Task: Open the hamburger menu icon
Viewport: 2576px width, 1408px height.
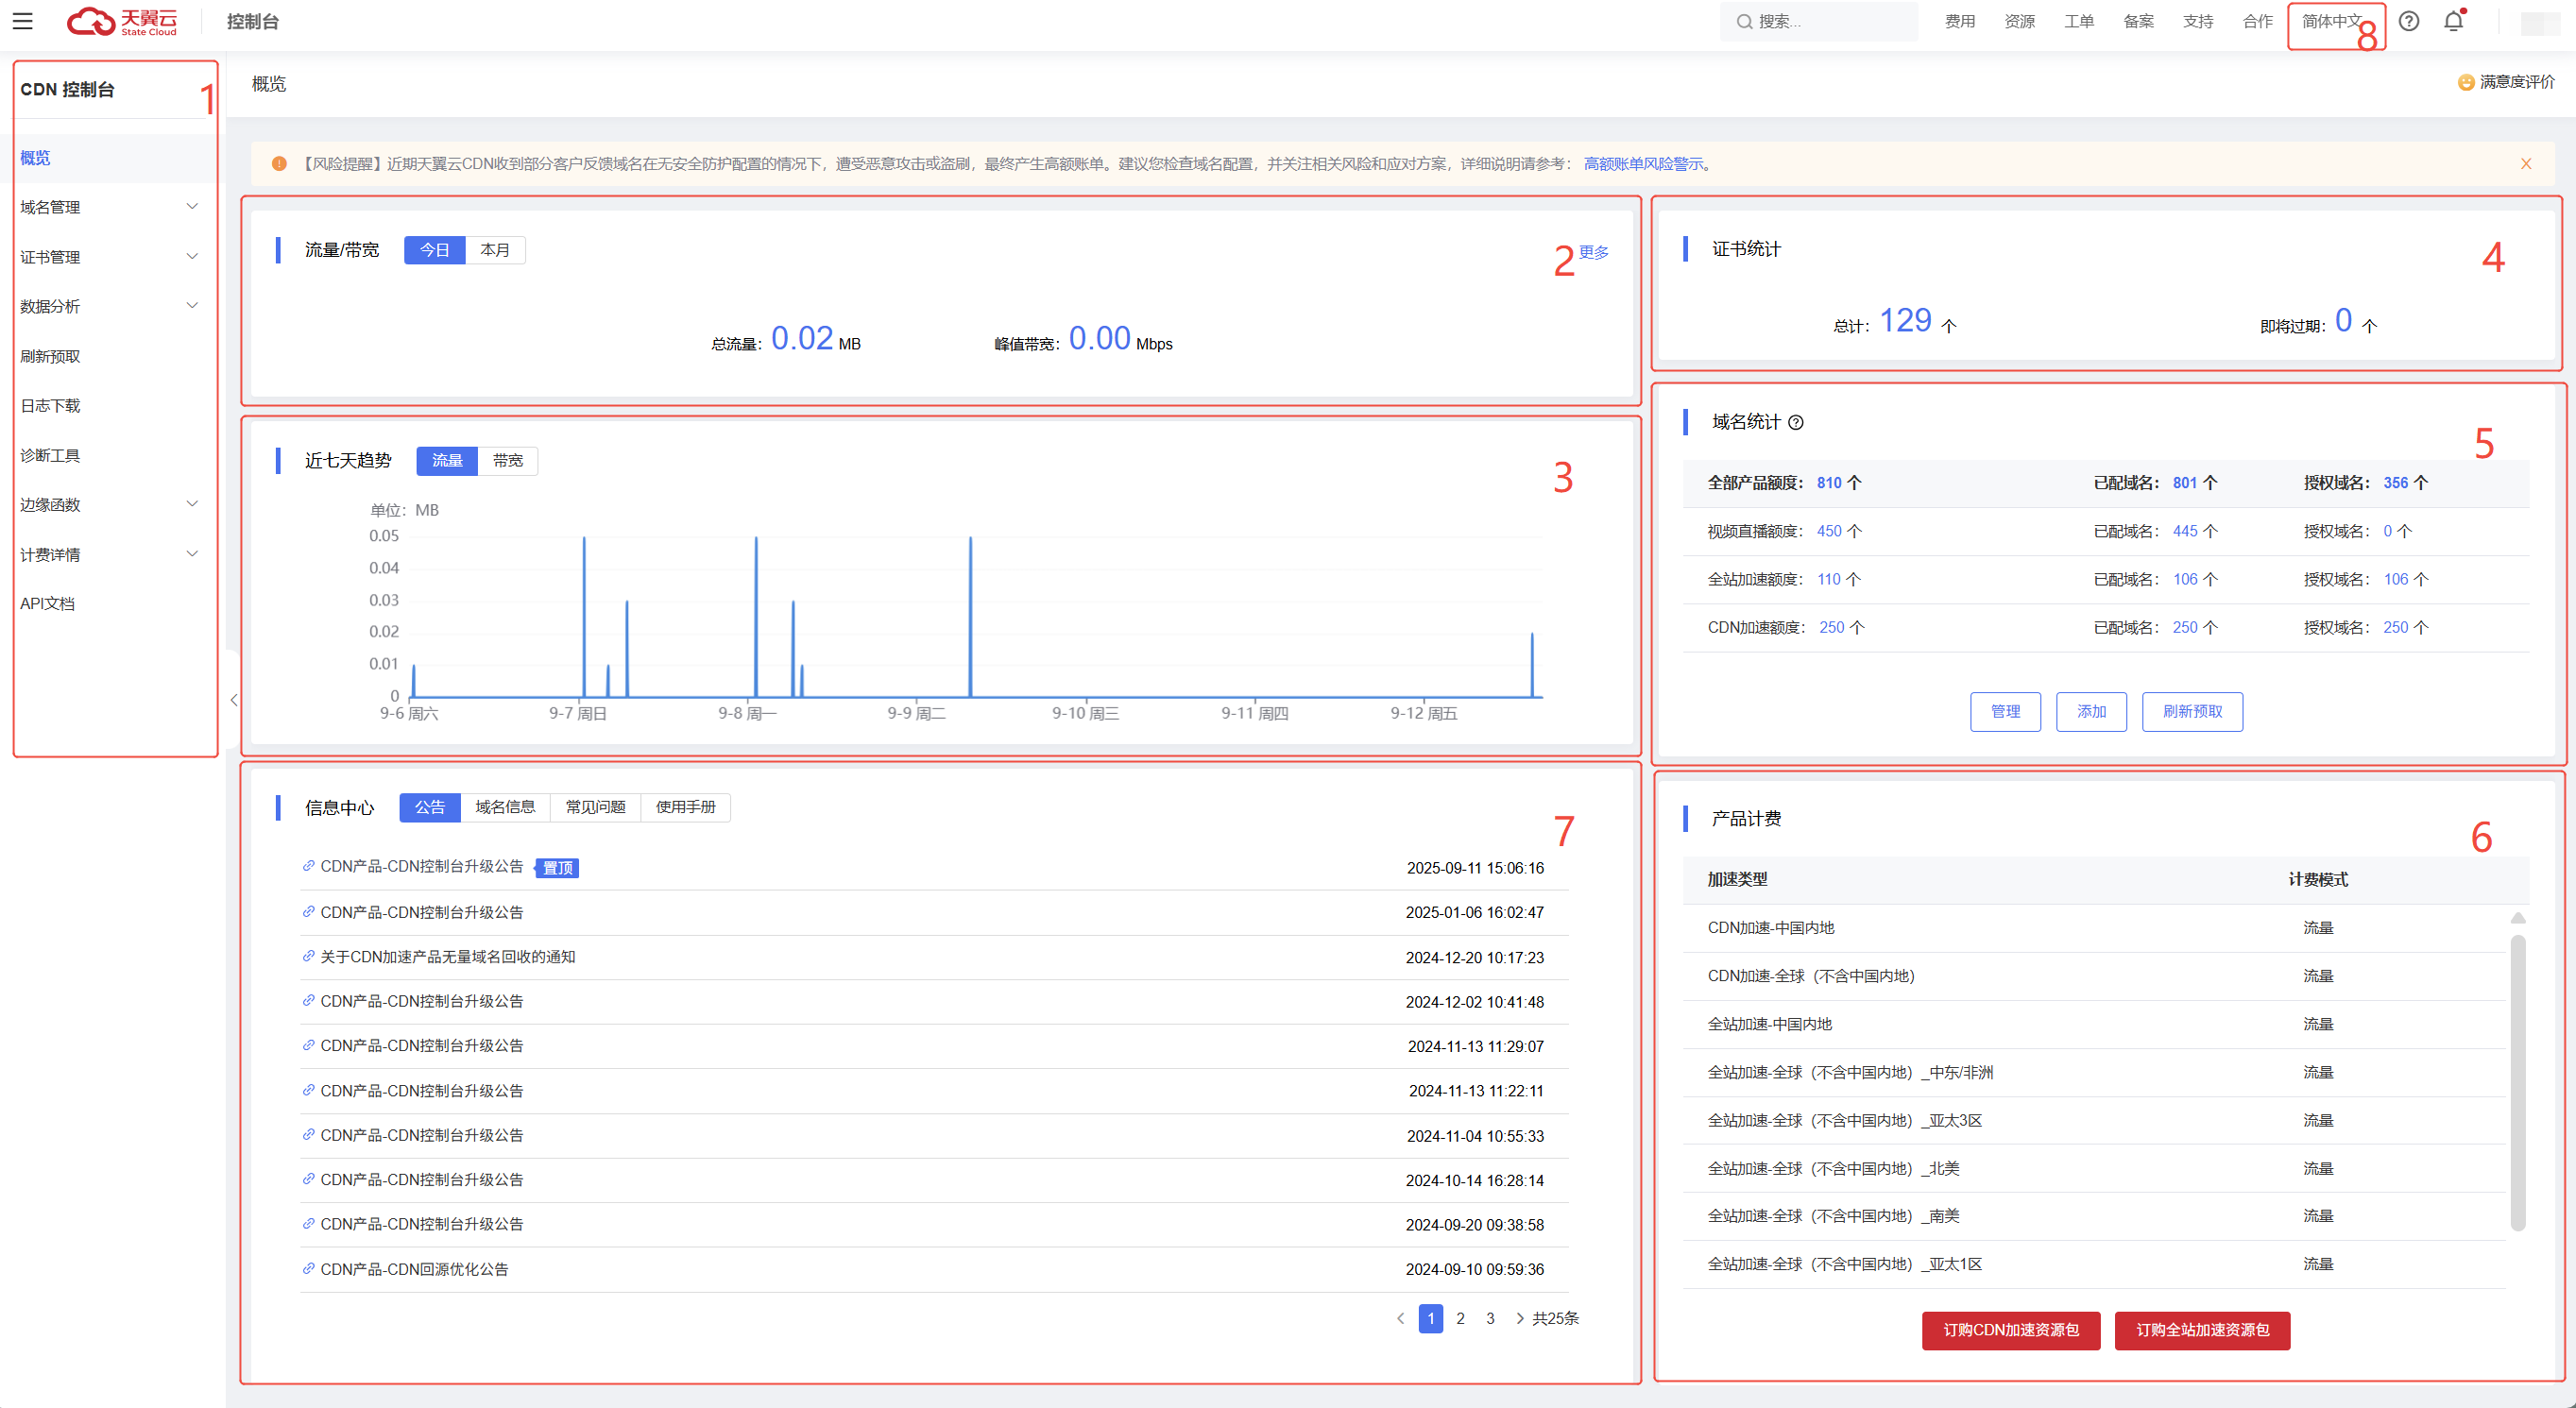Action: tap(22, 21)
